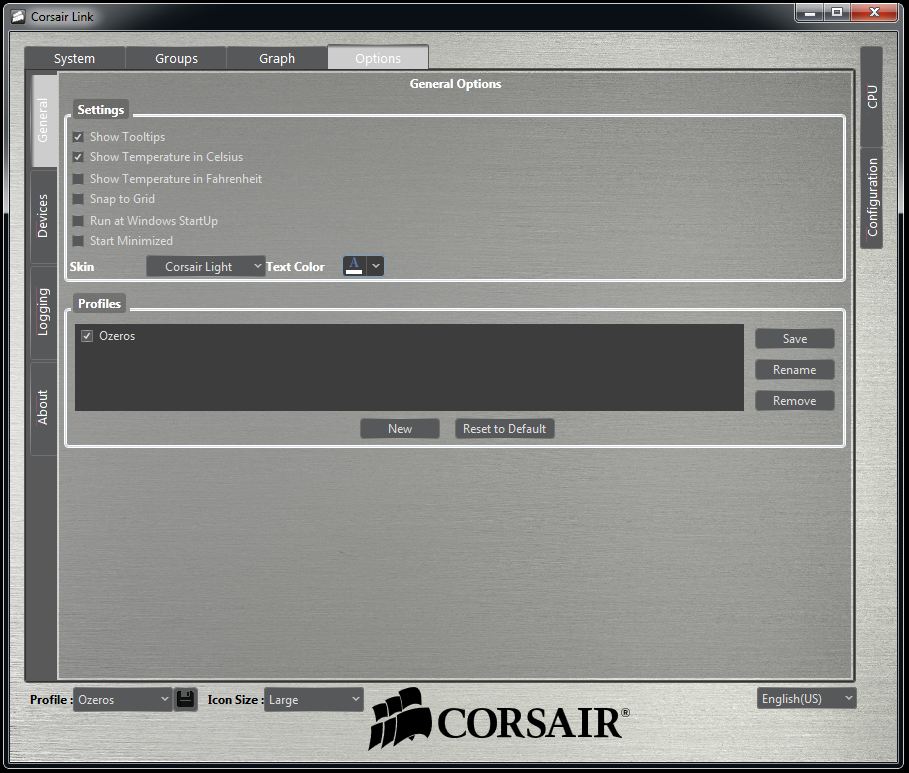Close the Corsair Link window
The height and width of the screenshot is (773, 909).
874,12
